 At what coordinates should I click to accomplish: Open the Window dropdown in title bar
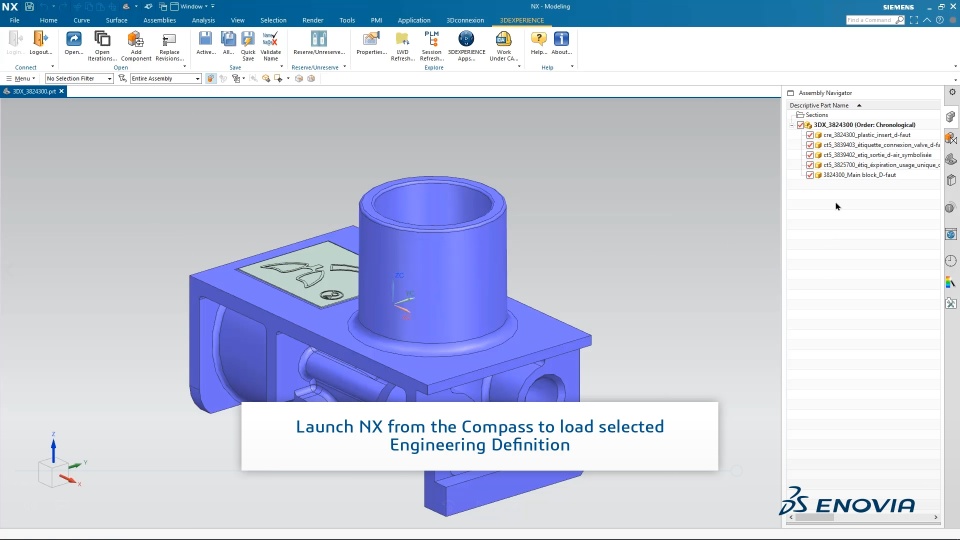pos(194,6)
